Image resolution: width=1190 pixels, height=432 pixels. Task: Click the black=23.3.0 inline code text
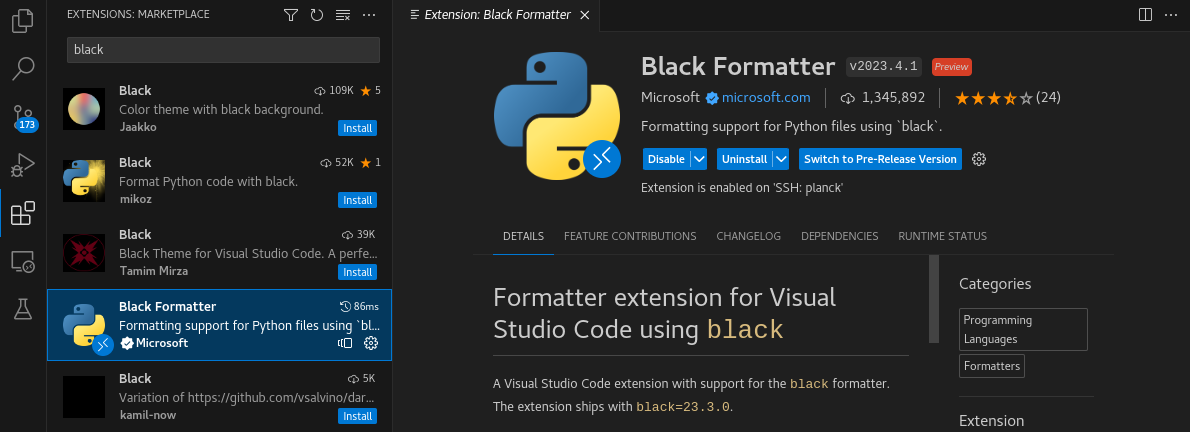point(683,406)
